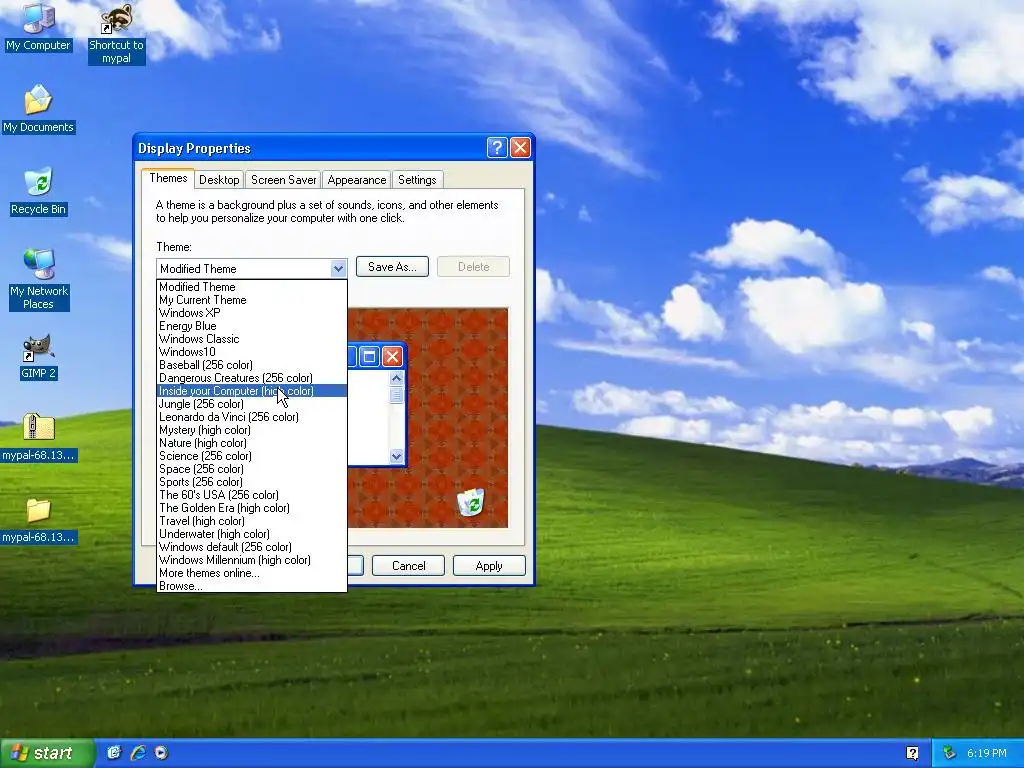Select Inside your Computer (high color) theme
The height and width of the screenshot is (768, 1024).
[251, 391]
